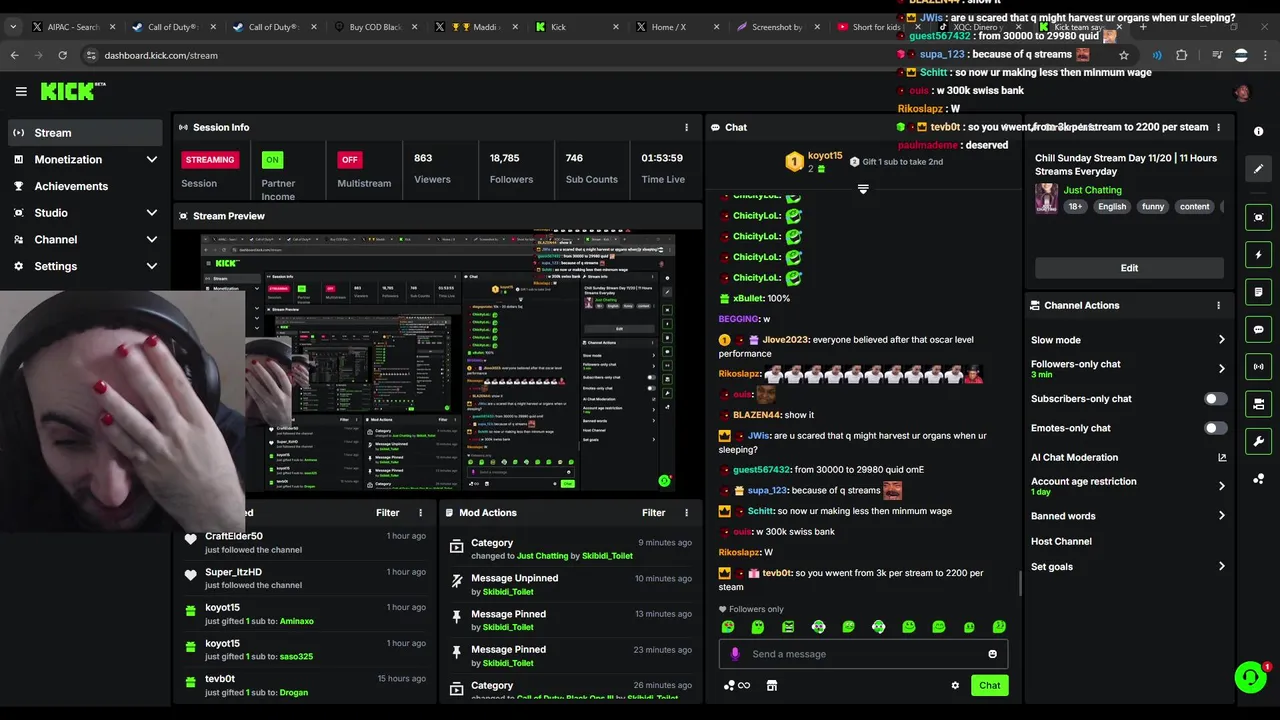
Task: Open Filter in Mod Actions panel
Action: (x=653, y=512)
